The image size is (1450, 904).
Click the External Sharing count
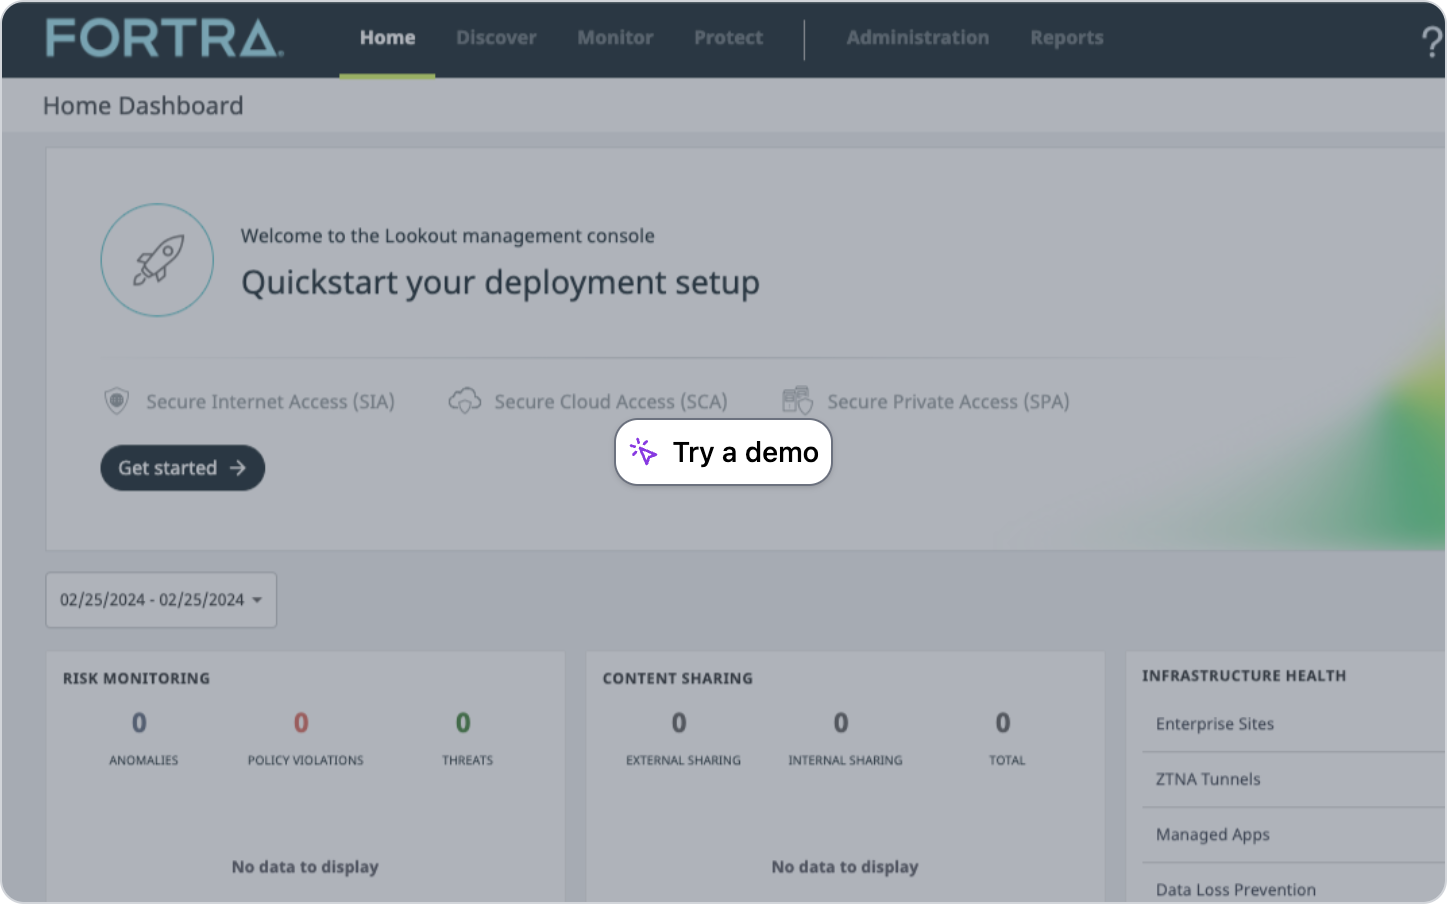click(679, 723)
